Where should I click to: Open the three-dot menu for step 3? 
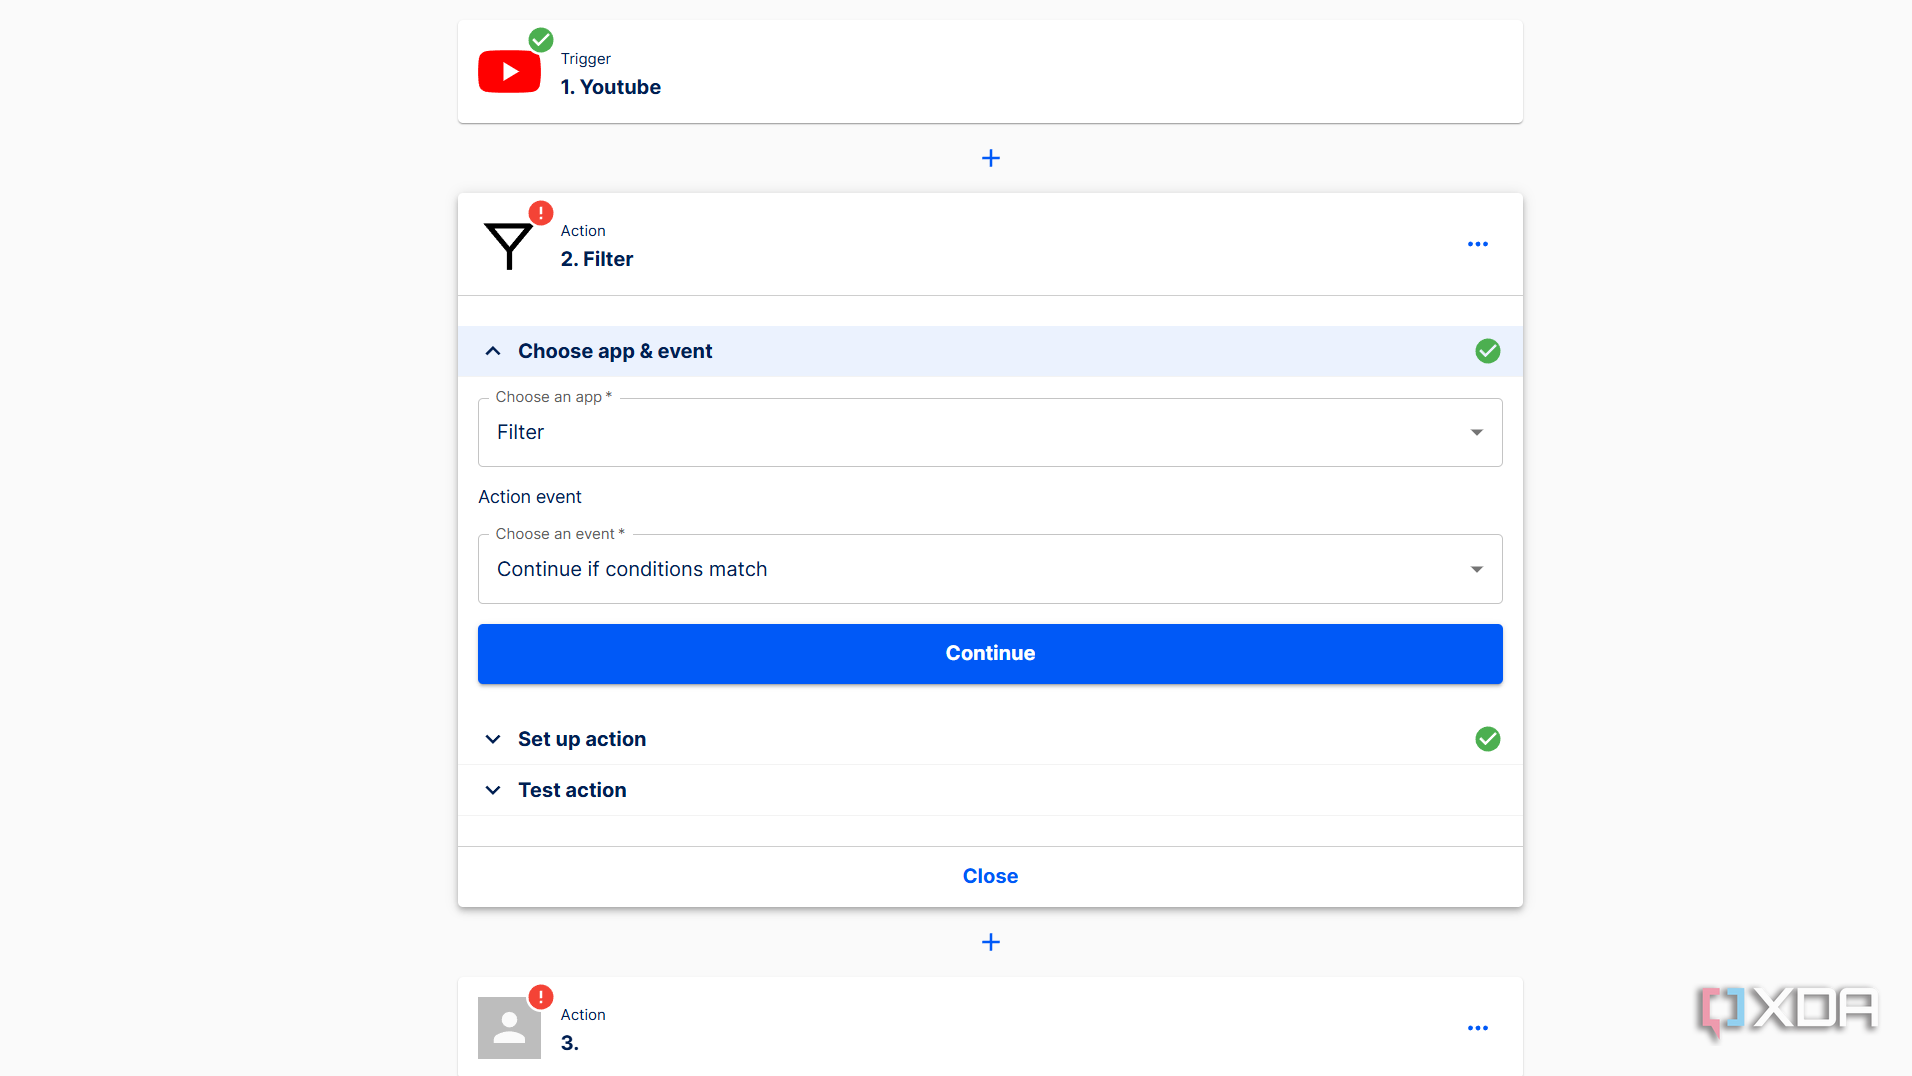(x=1477, y=1028)
